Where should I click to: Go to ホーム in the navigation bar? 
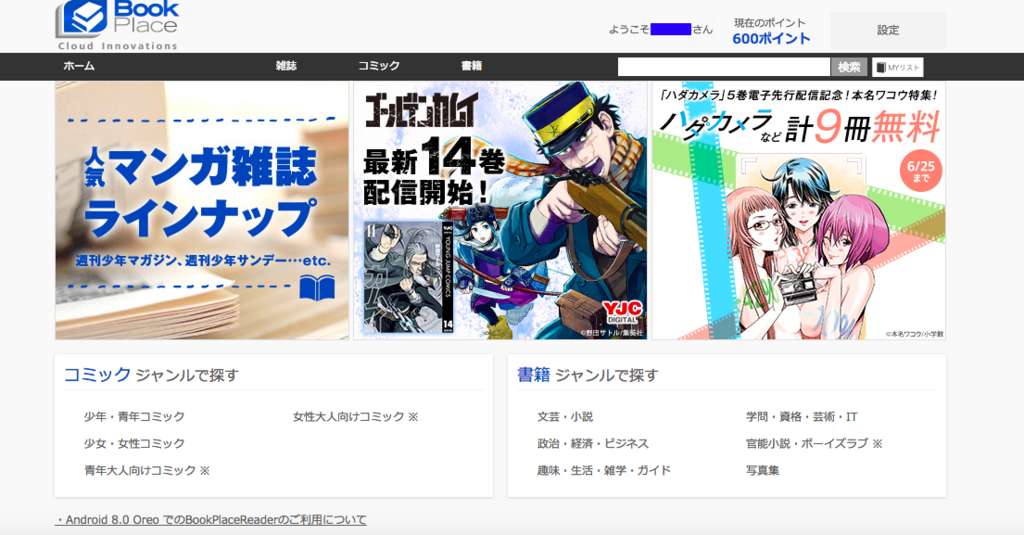click(79, 66)
